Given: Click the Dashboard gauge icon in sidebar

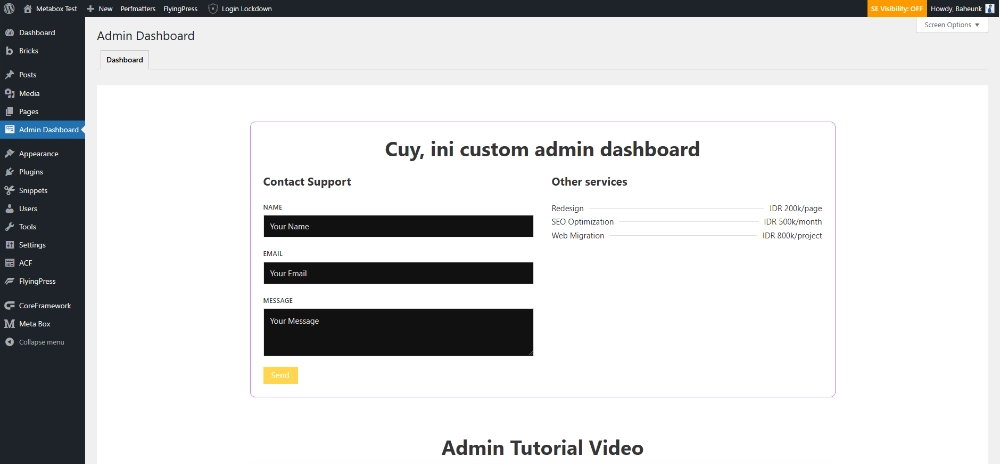Looking at the screenshot, I should coord(10,33).
